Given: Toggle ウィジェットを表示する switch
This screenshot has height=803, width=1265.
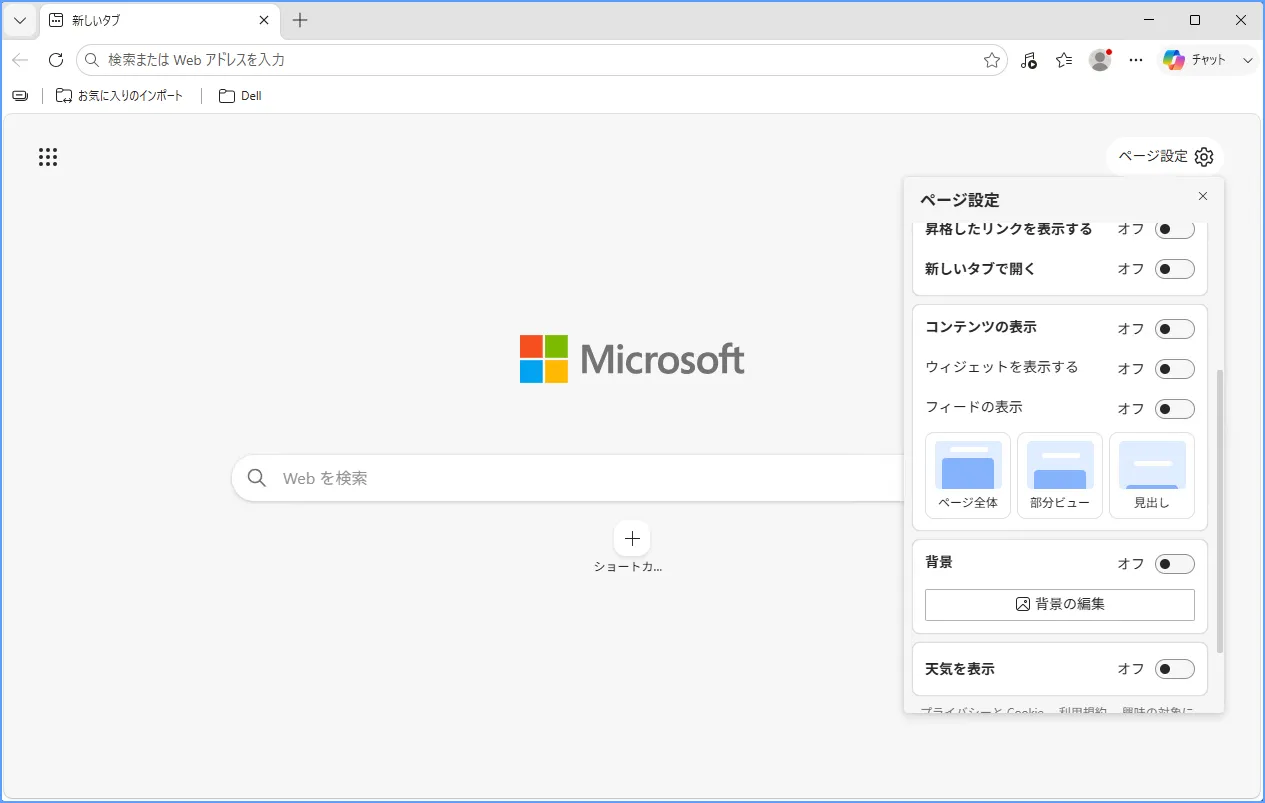Looking at the screenshot, I should 1175,369.
